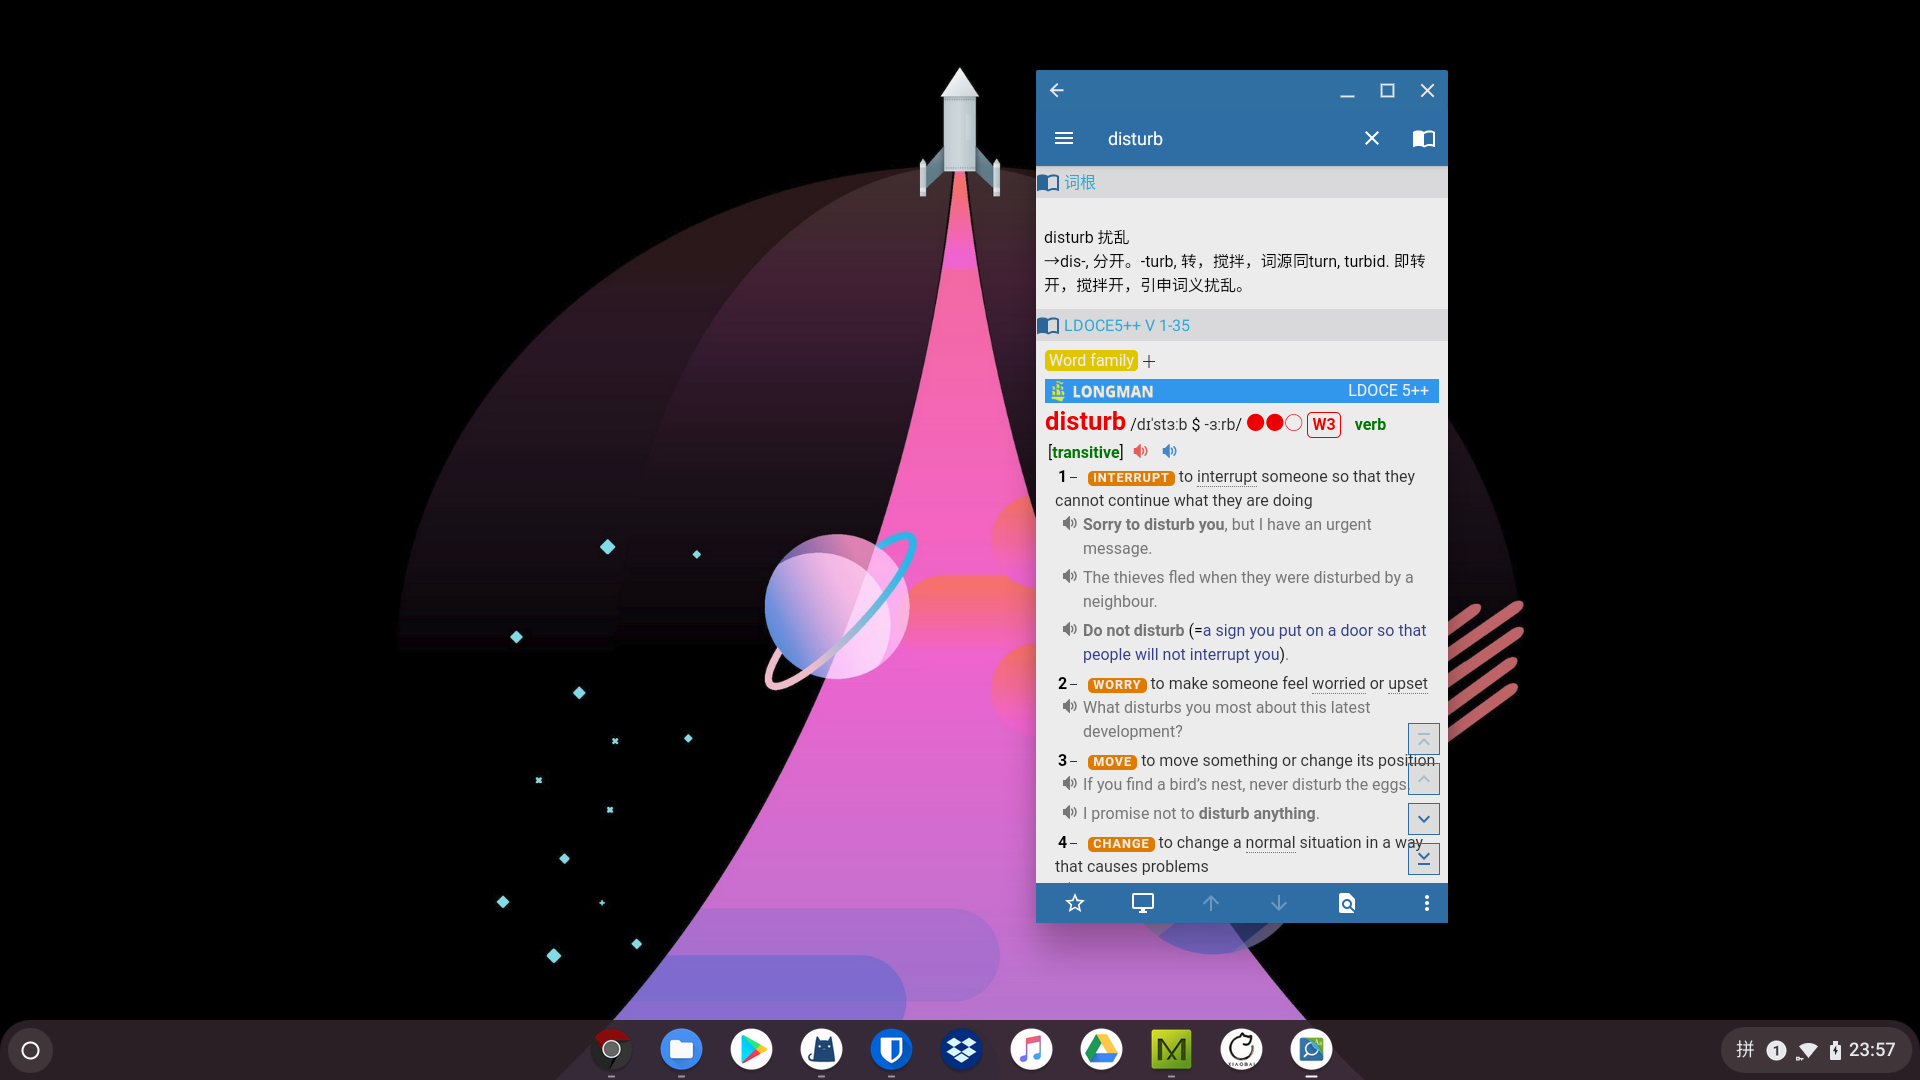Click the INTERRUPT signpost label
The image size is (1920, 1080).
pyautogui.click(x=1131, y=478)
